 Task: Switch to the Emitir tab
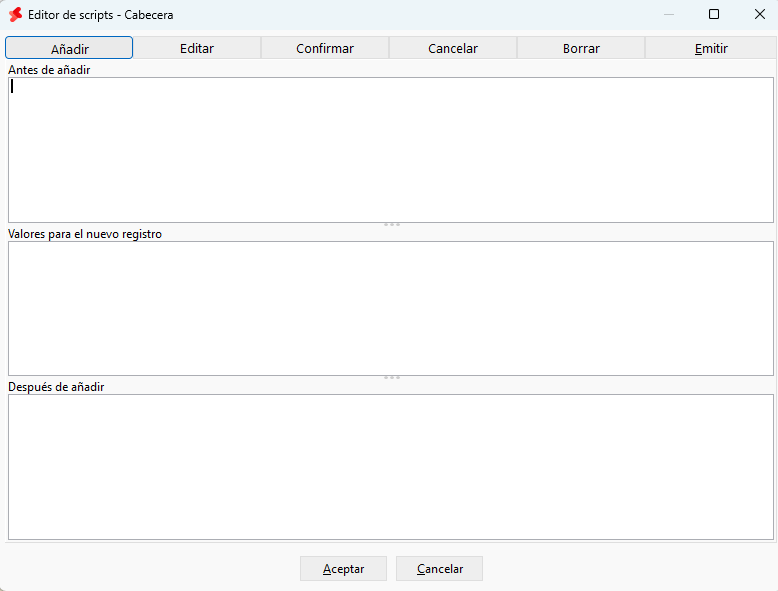click(x=711, y=48)
